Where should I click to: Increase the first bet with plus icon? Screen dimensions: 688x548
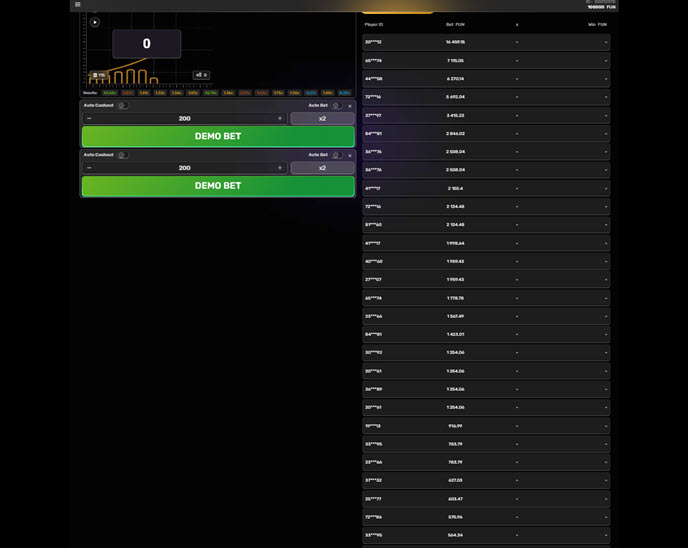coord(280,118)
